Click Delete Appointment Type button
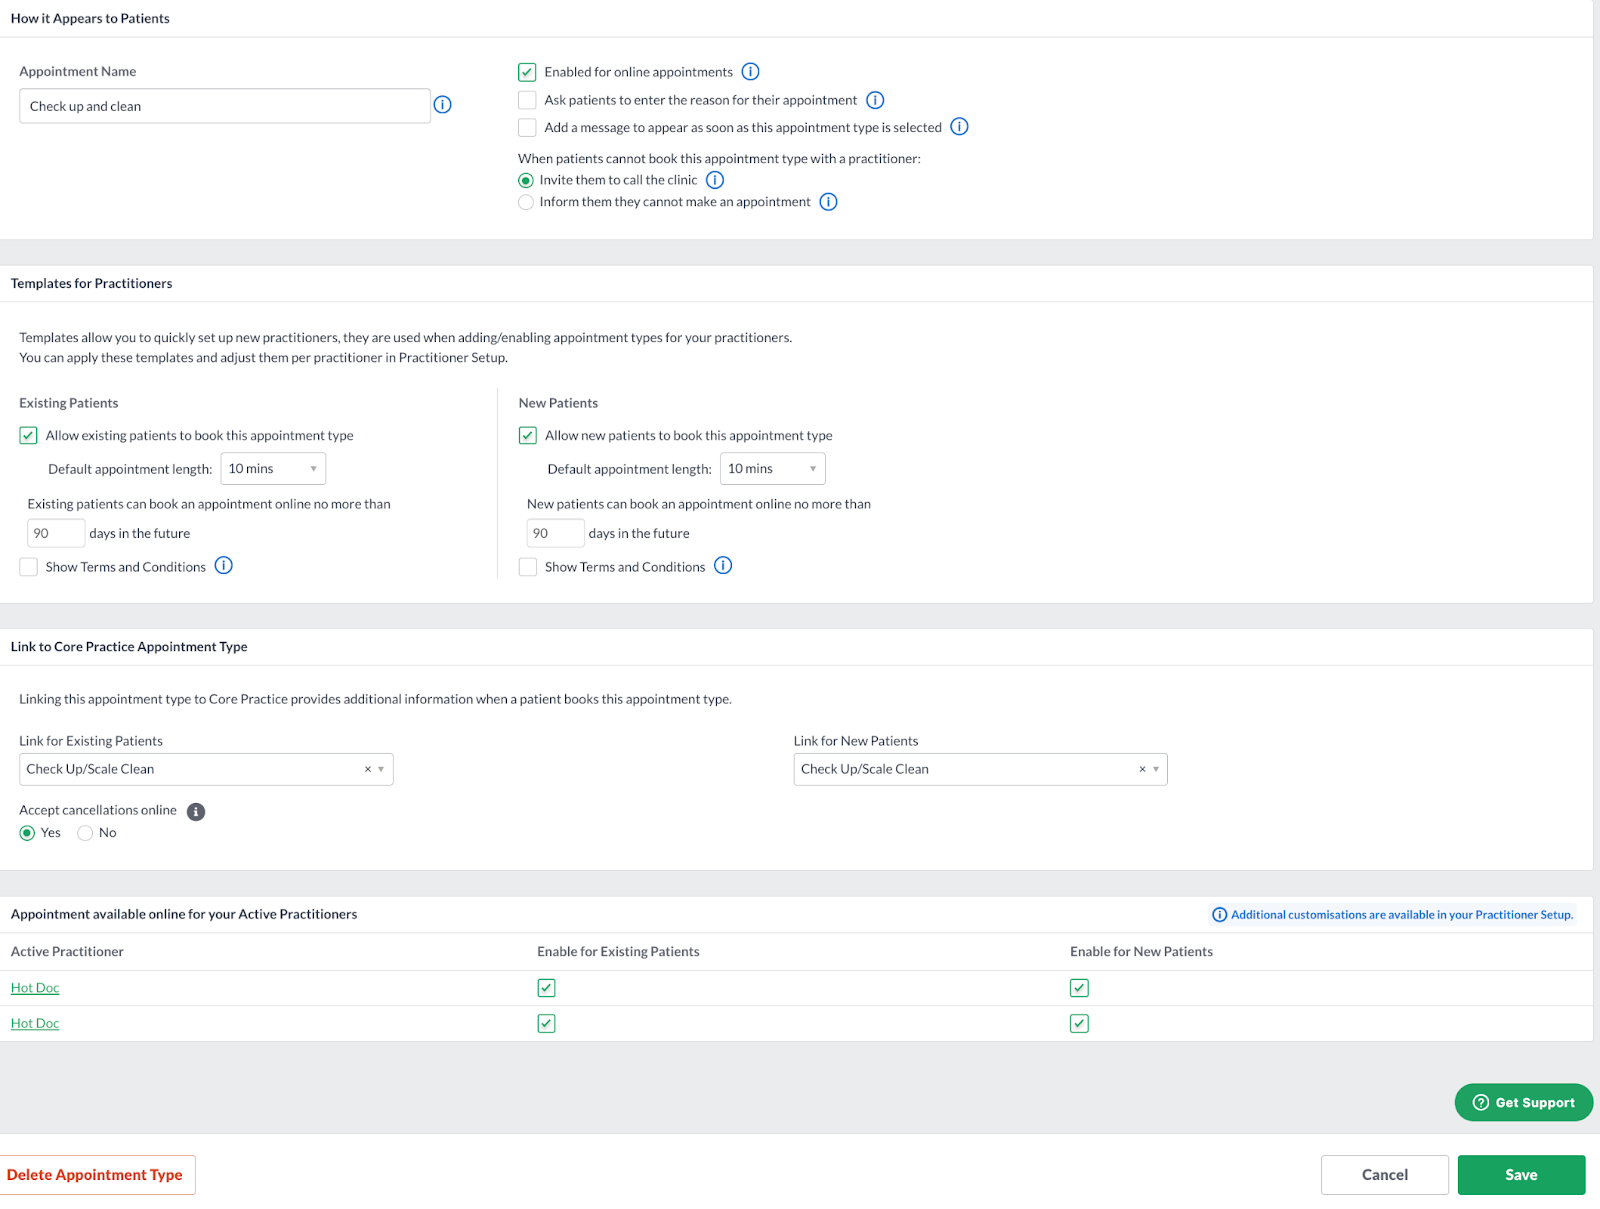Screen dimensions: 1600x1209 [95, 1175]
